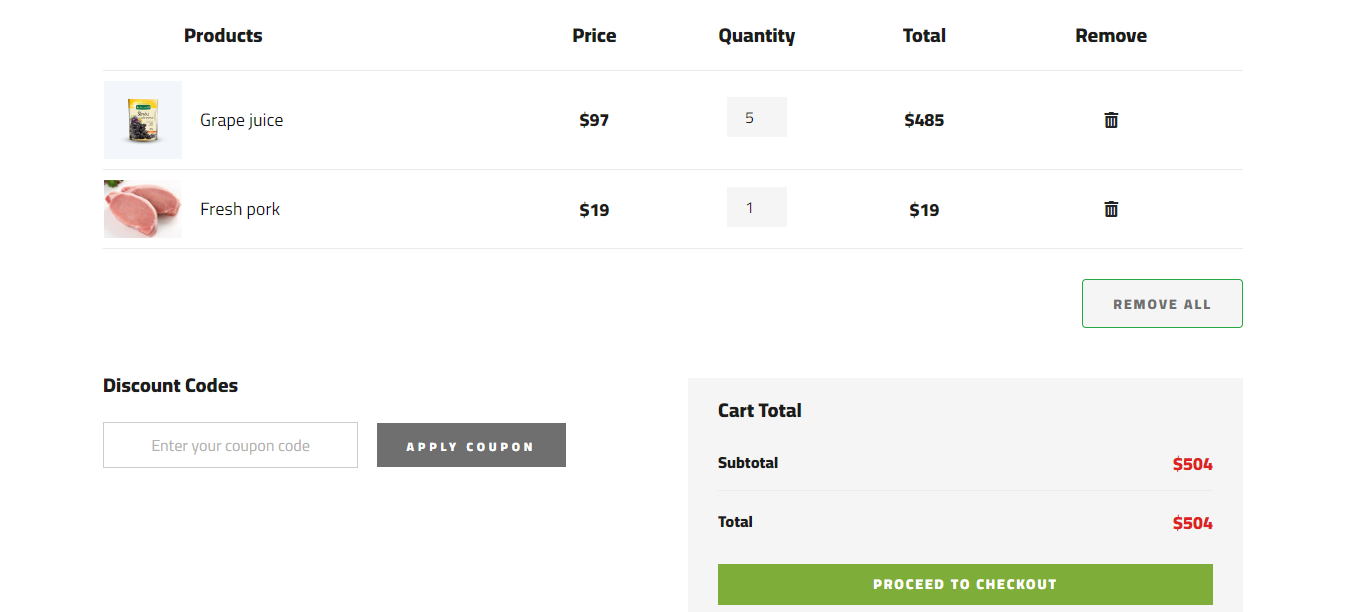Click the Total column header in the table
The width and height of the screenshot is (1346, 612).
click(x=924, y=36)
